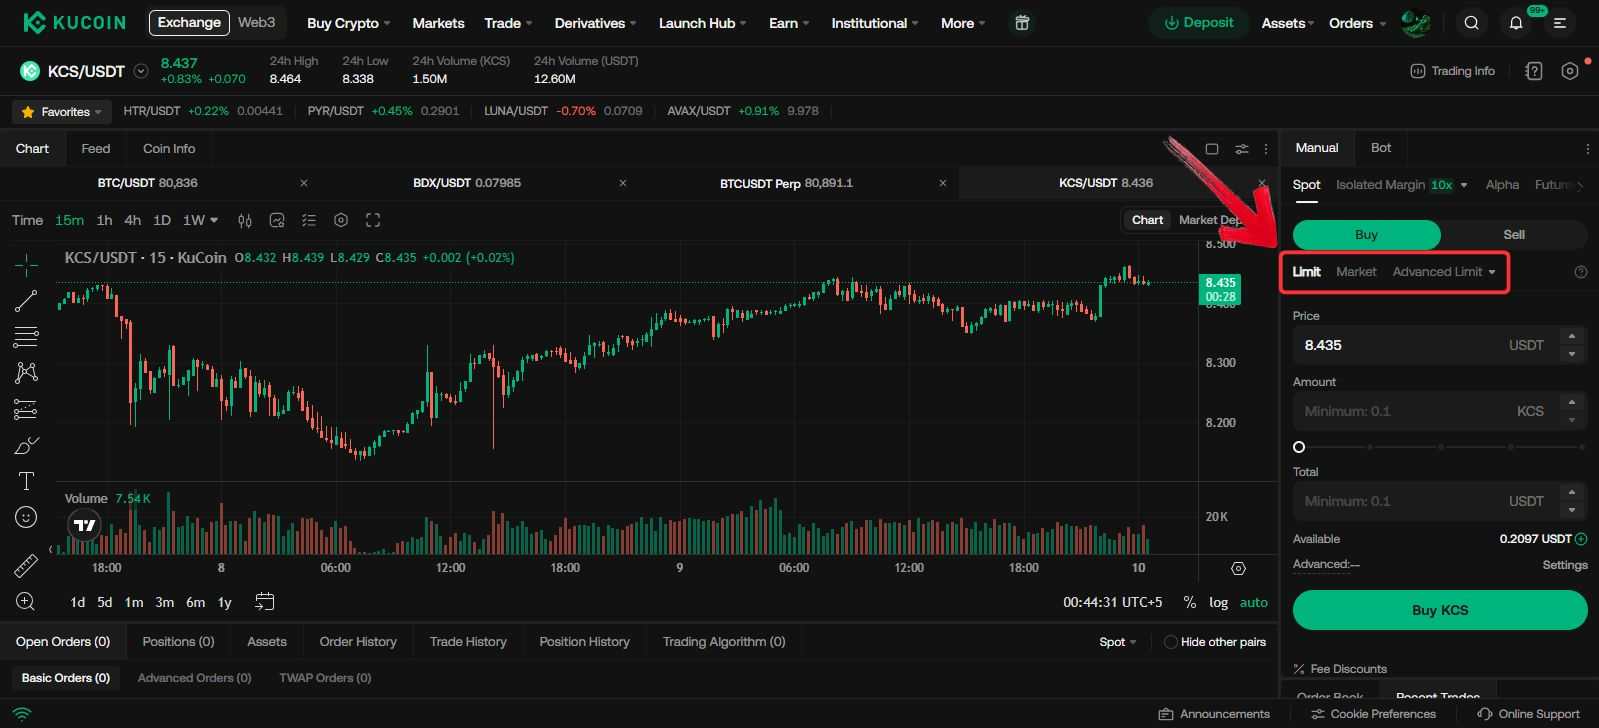Open the Advanced Limit dropdown

pyautogui.click(x=1444, y=272)
